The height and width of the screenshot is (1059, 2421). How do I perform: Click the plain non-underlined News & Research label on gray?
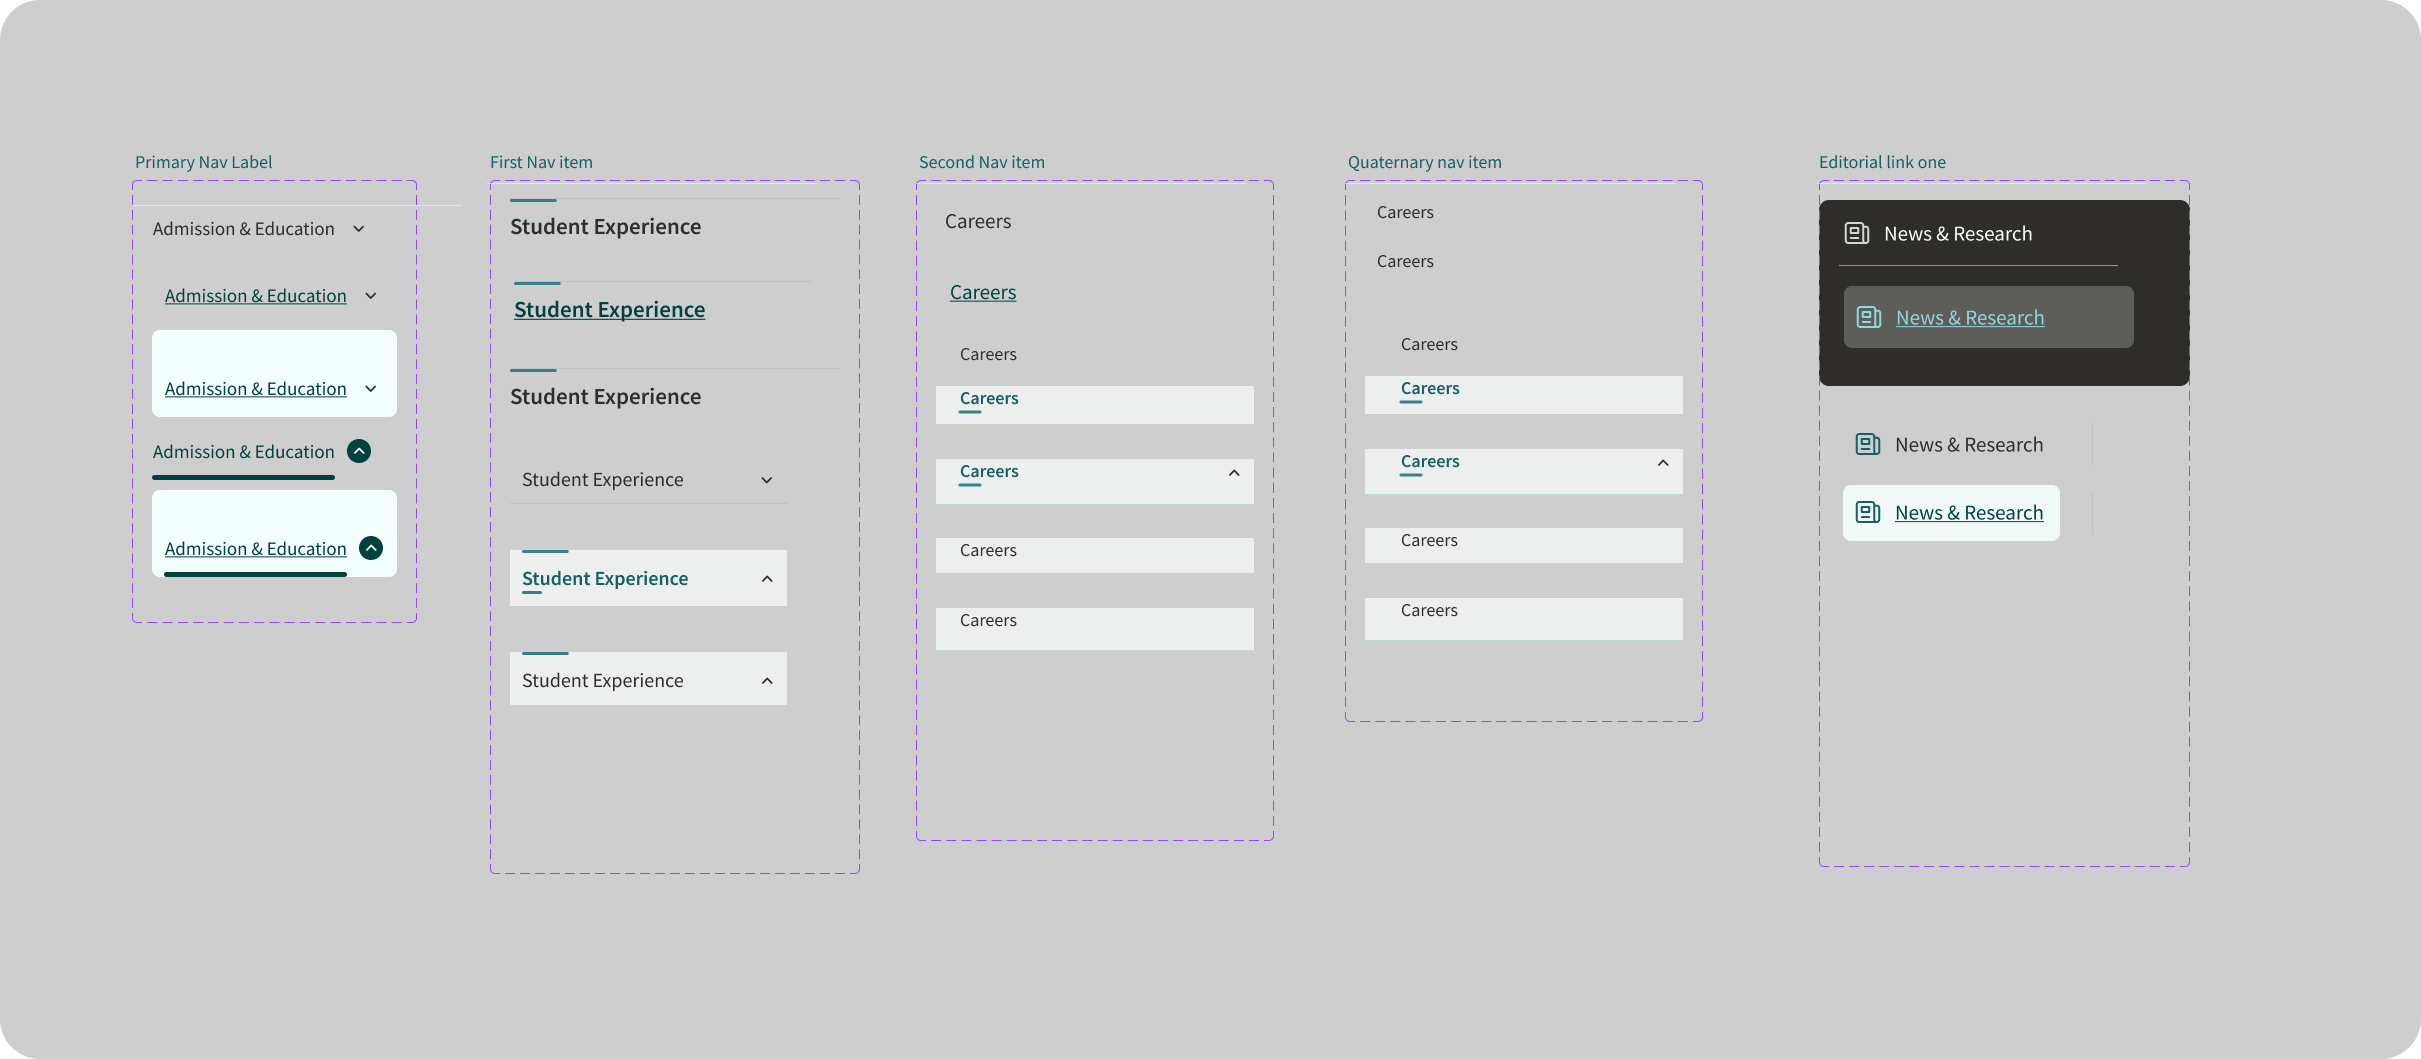[1969, 444]
